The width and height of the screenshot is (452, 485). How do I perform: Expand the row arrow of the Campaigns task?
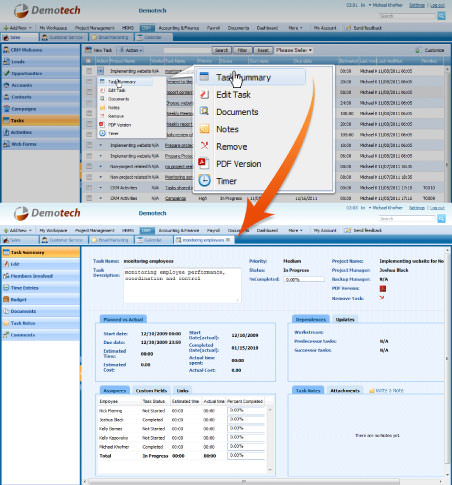101,198
